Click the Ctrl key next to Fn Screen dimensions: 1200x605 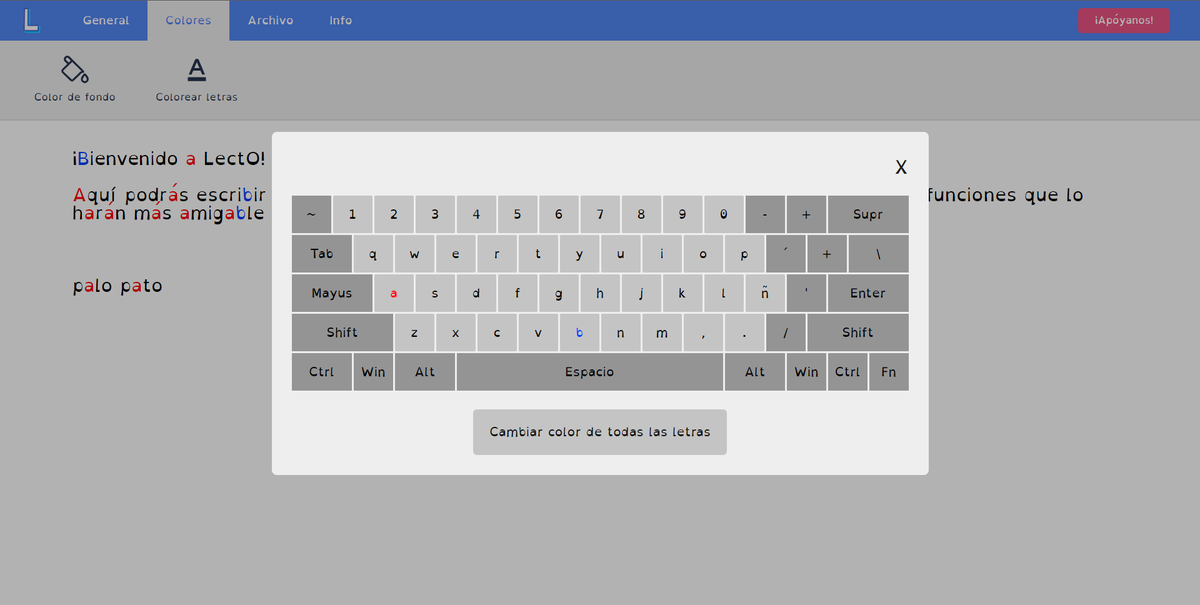point(848,372)
